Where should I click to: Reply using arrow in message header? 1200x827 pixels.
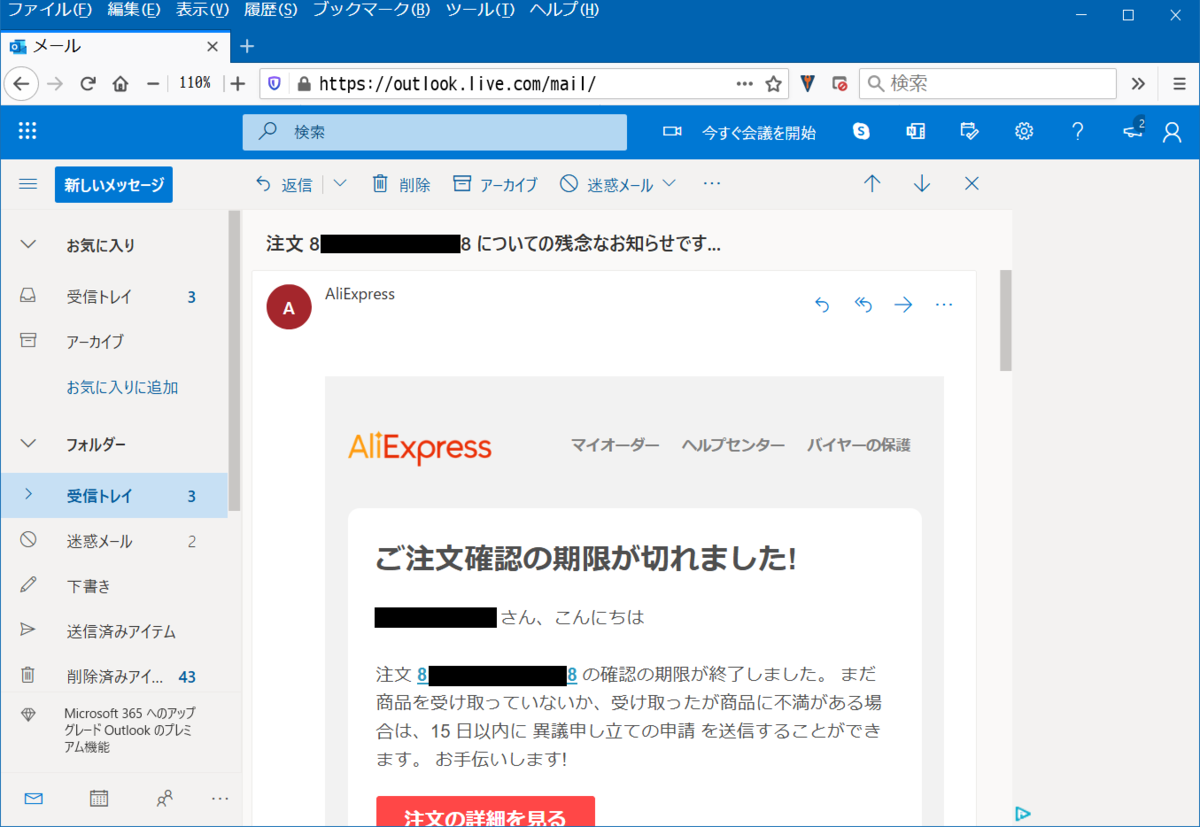(822, 305)
